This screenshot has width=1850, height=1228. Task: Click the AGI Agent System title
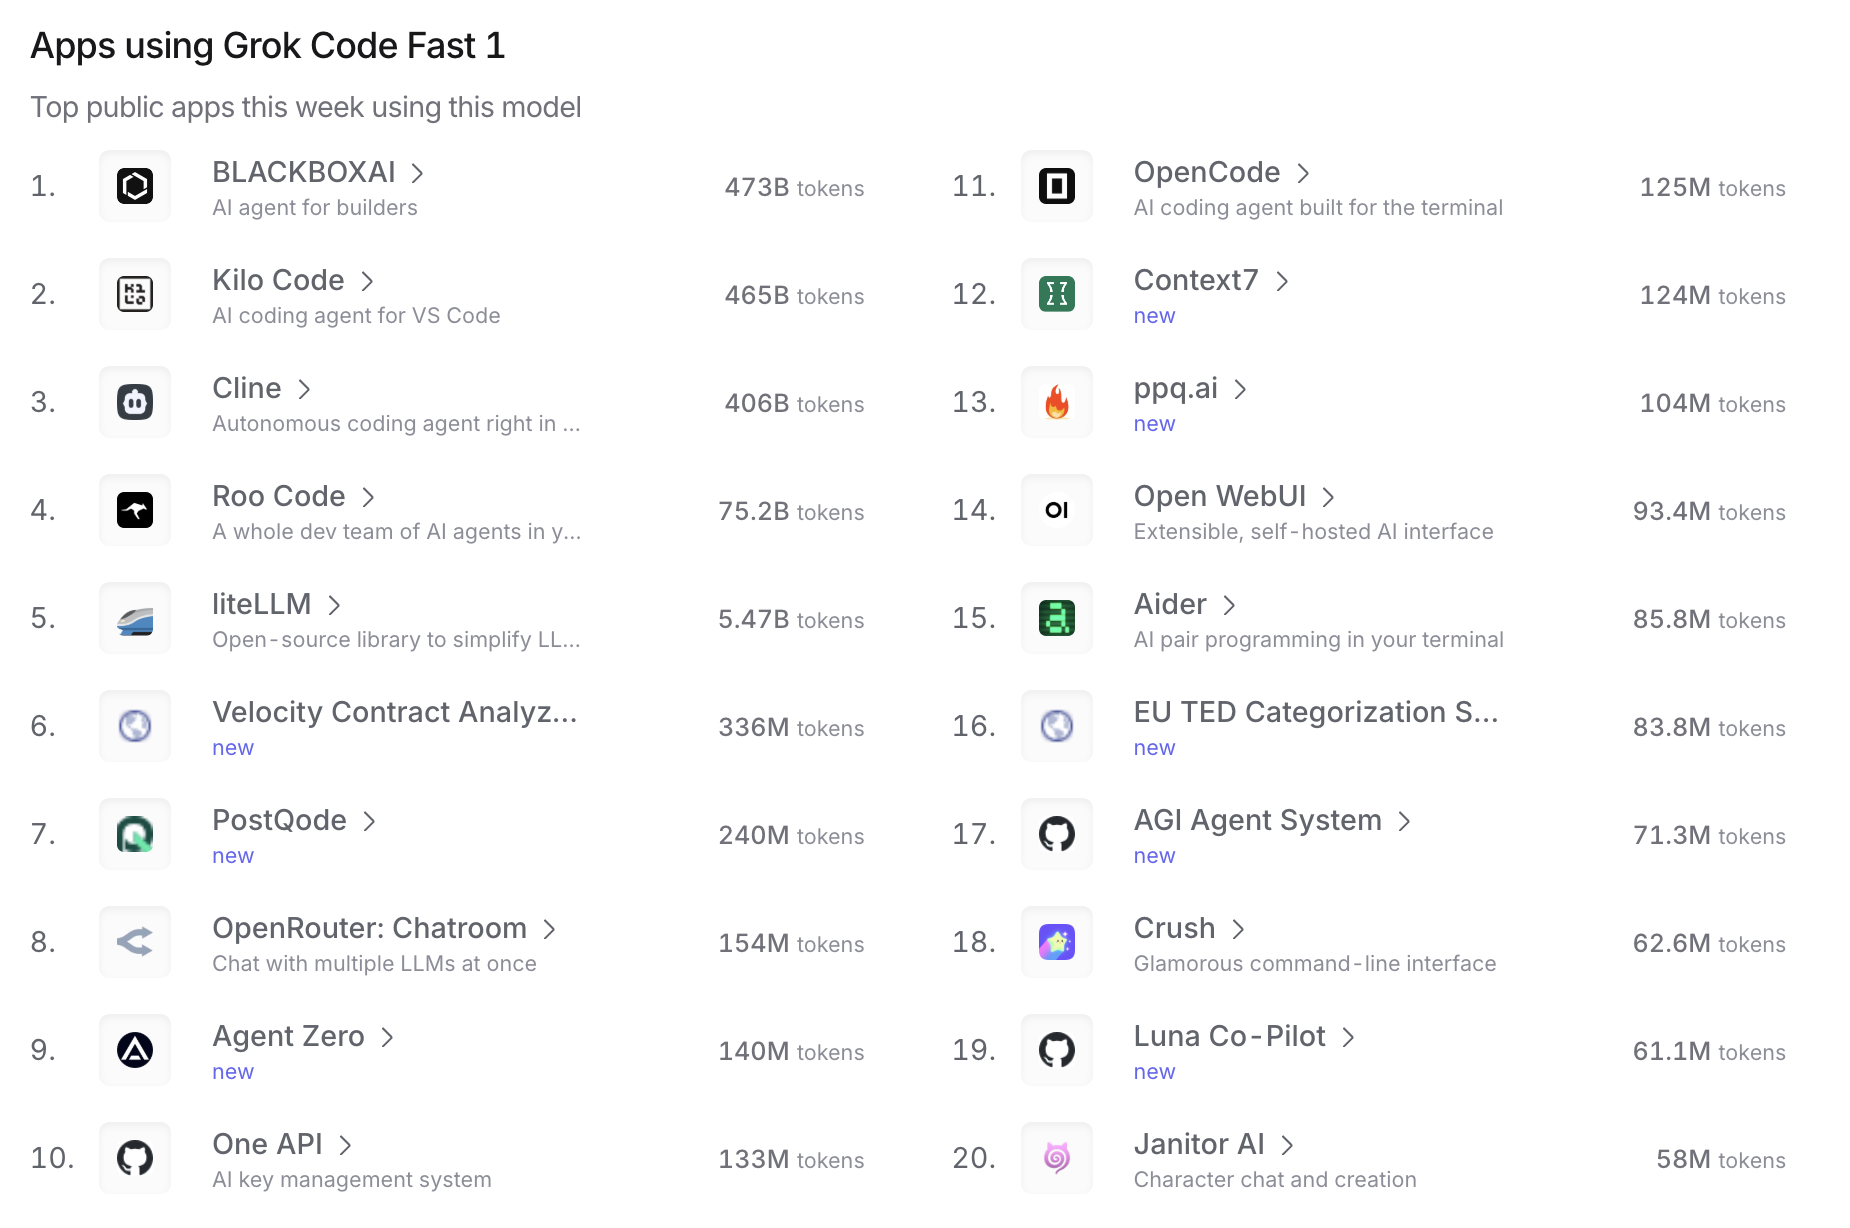pyautogui.click(x=1257, y=820)
